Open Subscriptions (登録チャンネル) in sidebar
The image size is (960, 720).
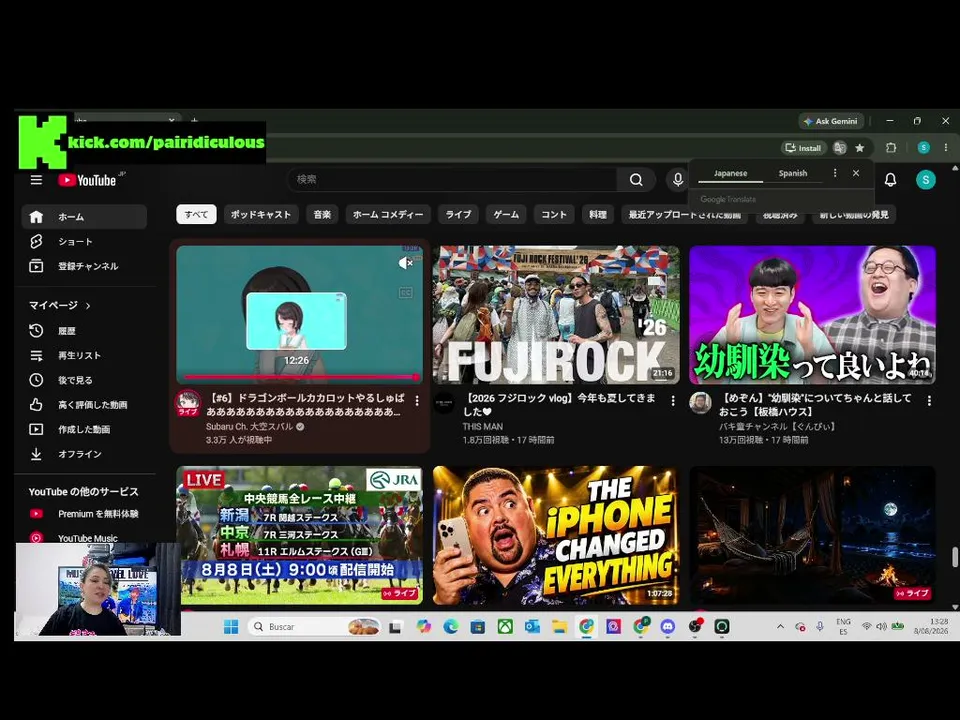coord(84,266)
